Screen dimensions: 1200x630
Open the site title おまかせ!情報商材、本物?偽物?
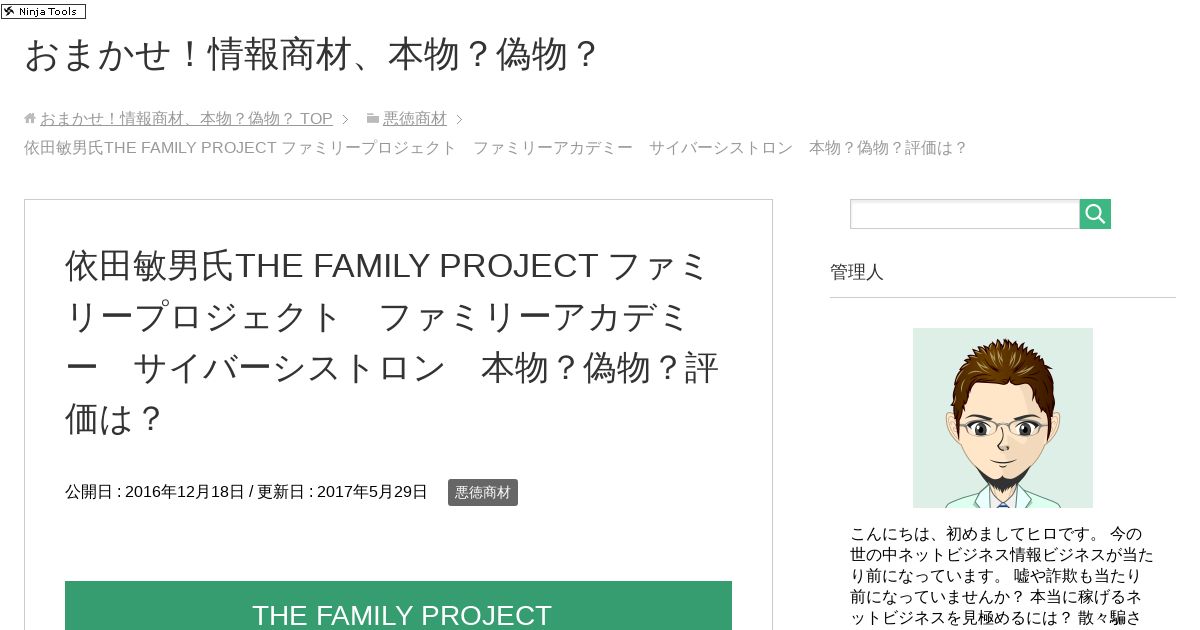coord(311,55)
